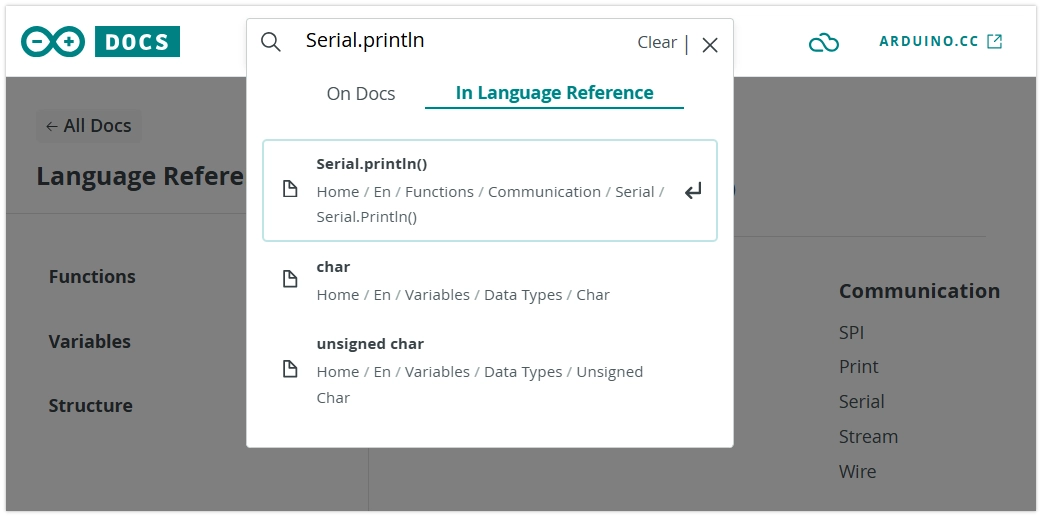The height and width of the screenshot is (517, 1042).
Task: Expand the Structure sidebar section
Action: pyautogui.click(x=91, y=406)
